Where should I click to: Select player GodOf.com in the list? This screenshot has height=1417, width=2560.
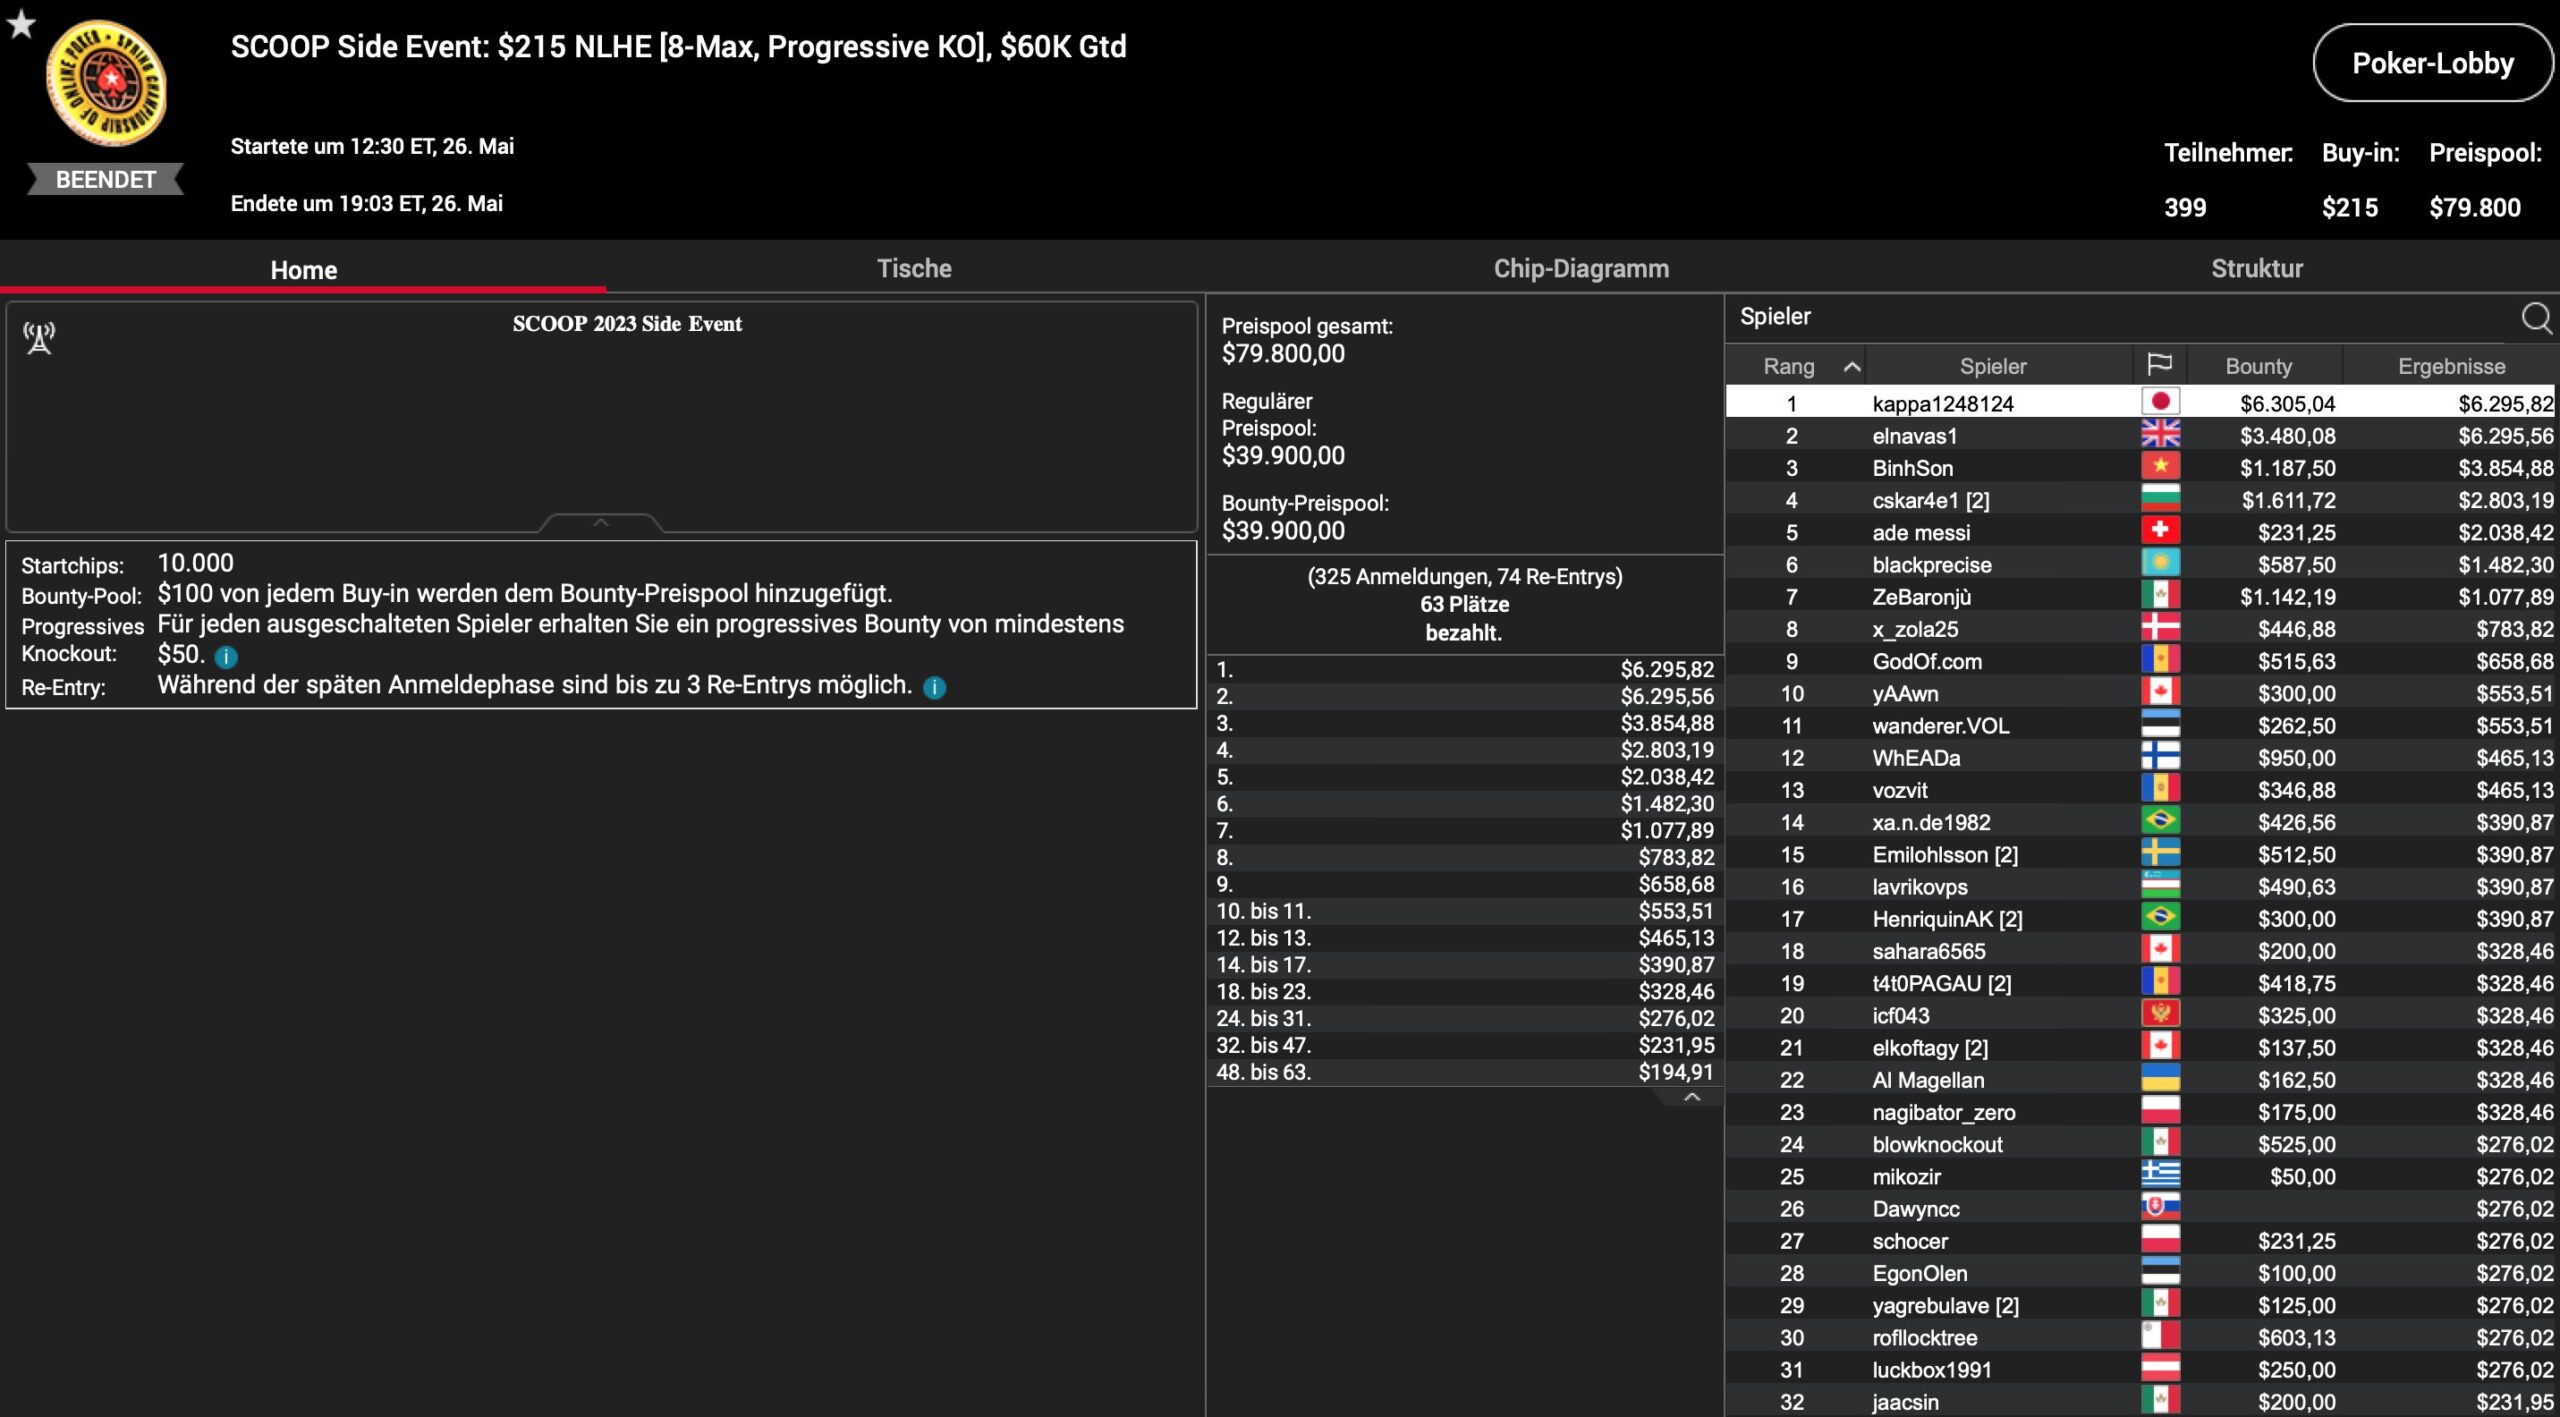pos(2140,660)
